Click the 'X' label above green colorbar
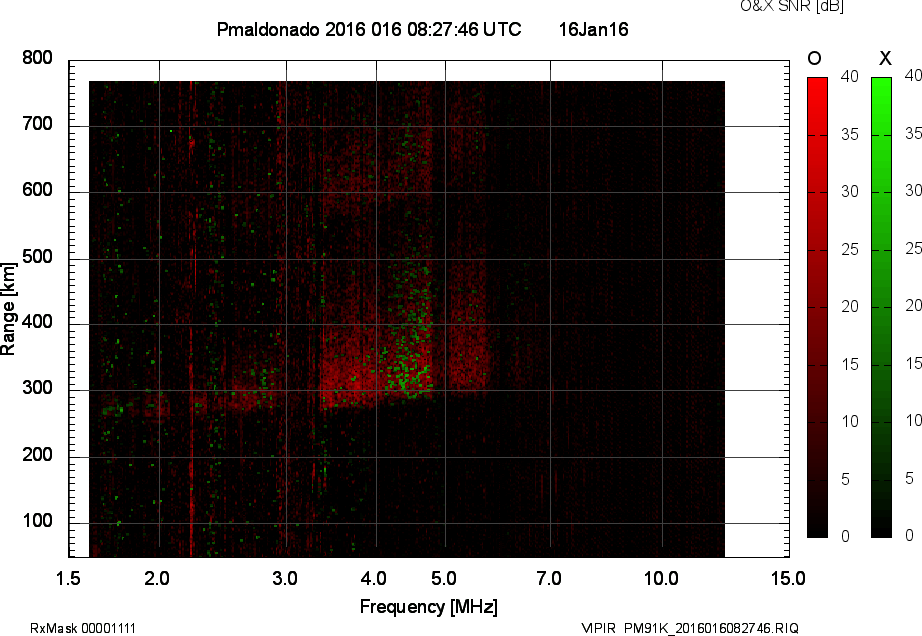The height and width of the screenshot is (636, 922). tap(885, 58)
